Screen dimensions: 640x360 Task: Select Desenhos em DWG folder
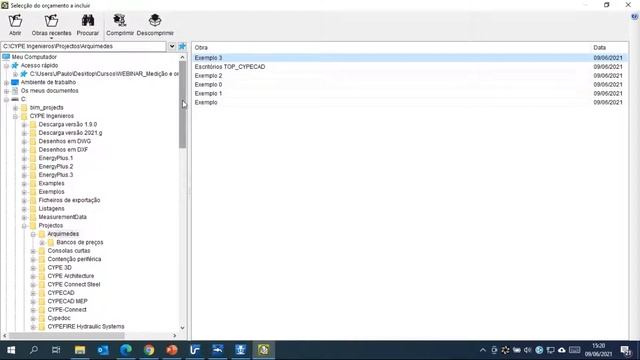(x=64, y=141)
